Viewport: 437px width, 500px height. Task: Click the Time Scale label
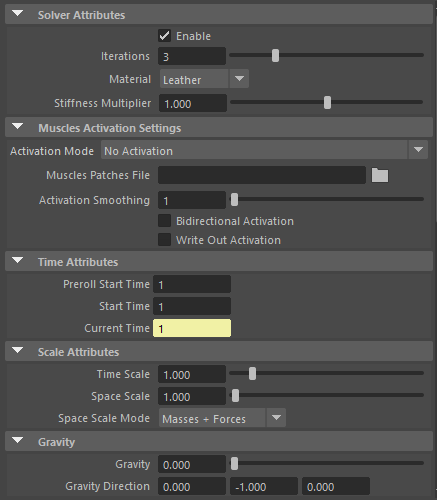pyautogui.click(x=123, y=374)
